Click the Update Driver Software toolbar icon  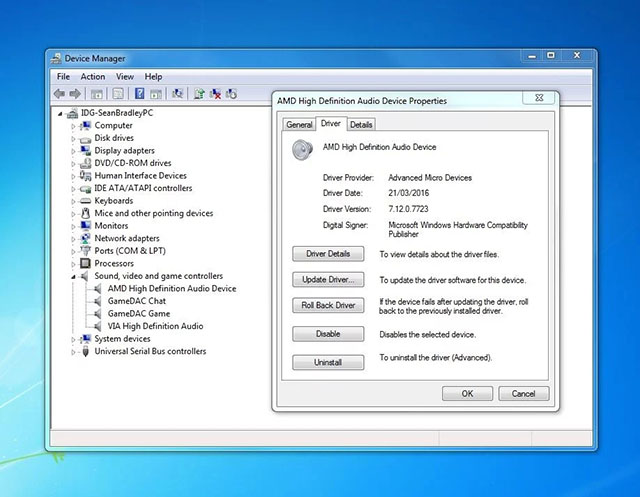click(x=199, y=94)
